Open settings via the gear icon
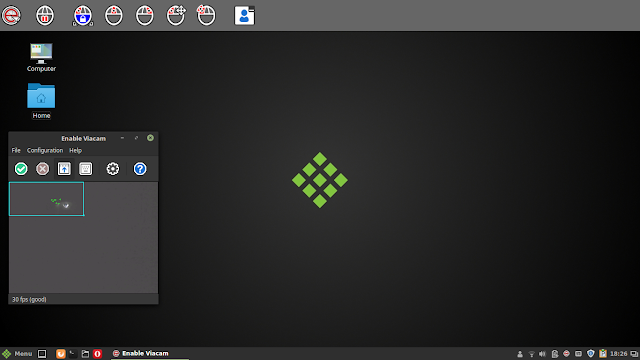This screenshot has height=360, width=640. (x=113, y=169)
